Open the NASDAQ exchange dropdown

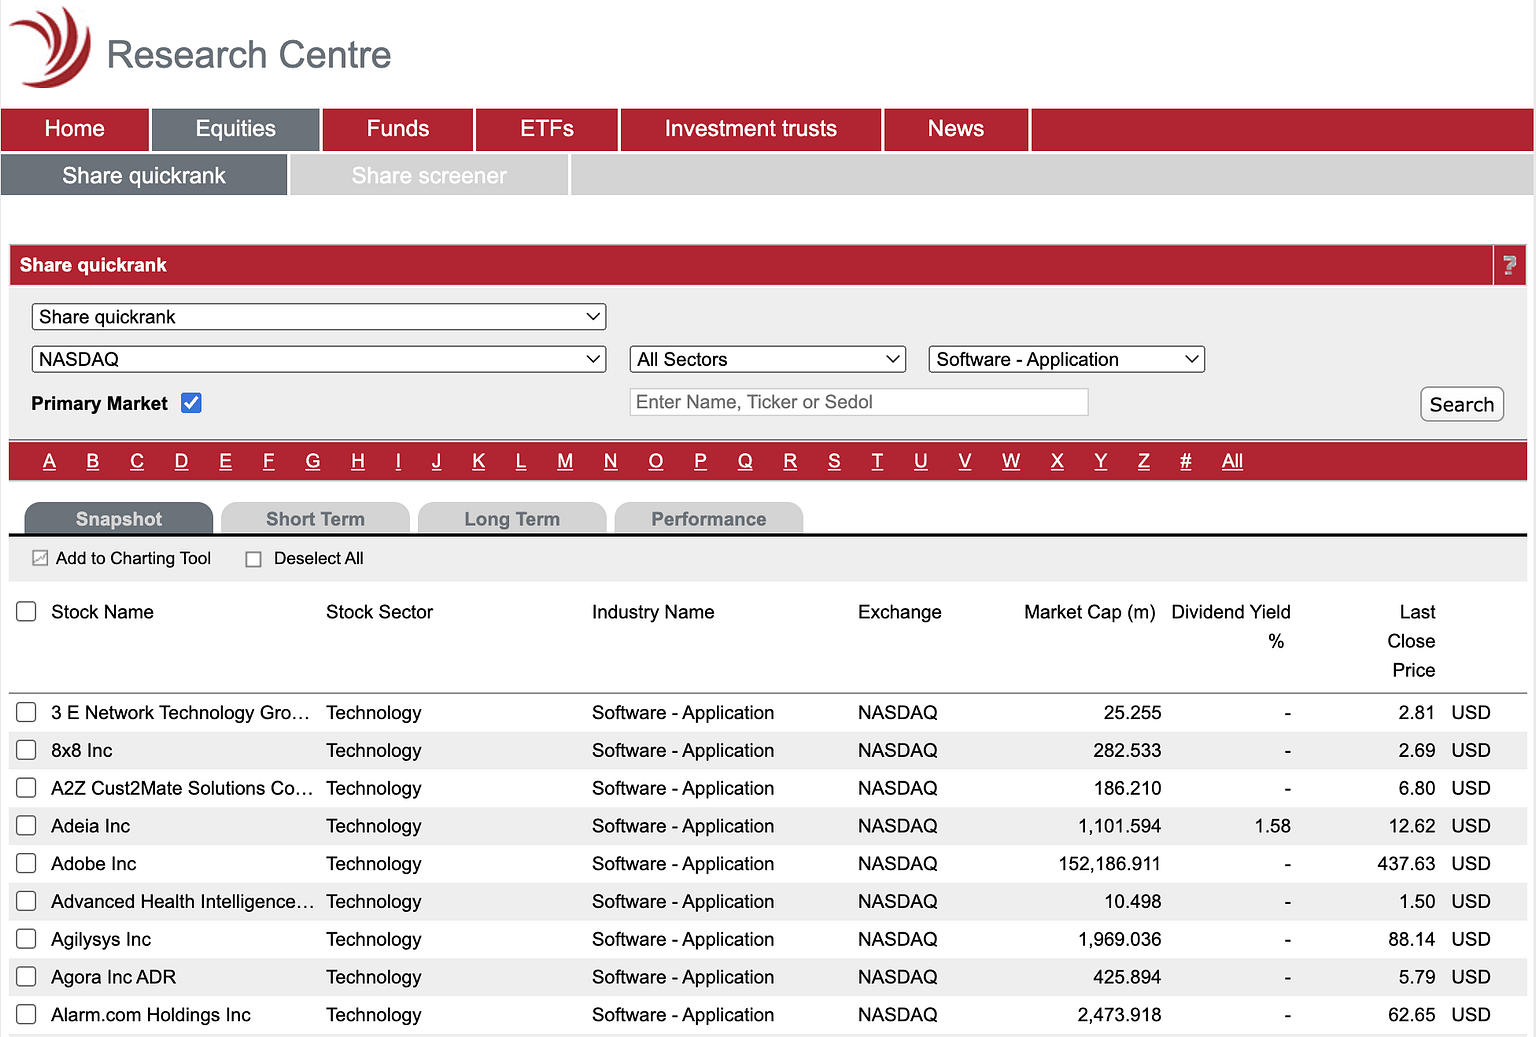(x=318, y=358)
